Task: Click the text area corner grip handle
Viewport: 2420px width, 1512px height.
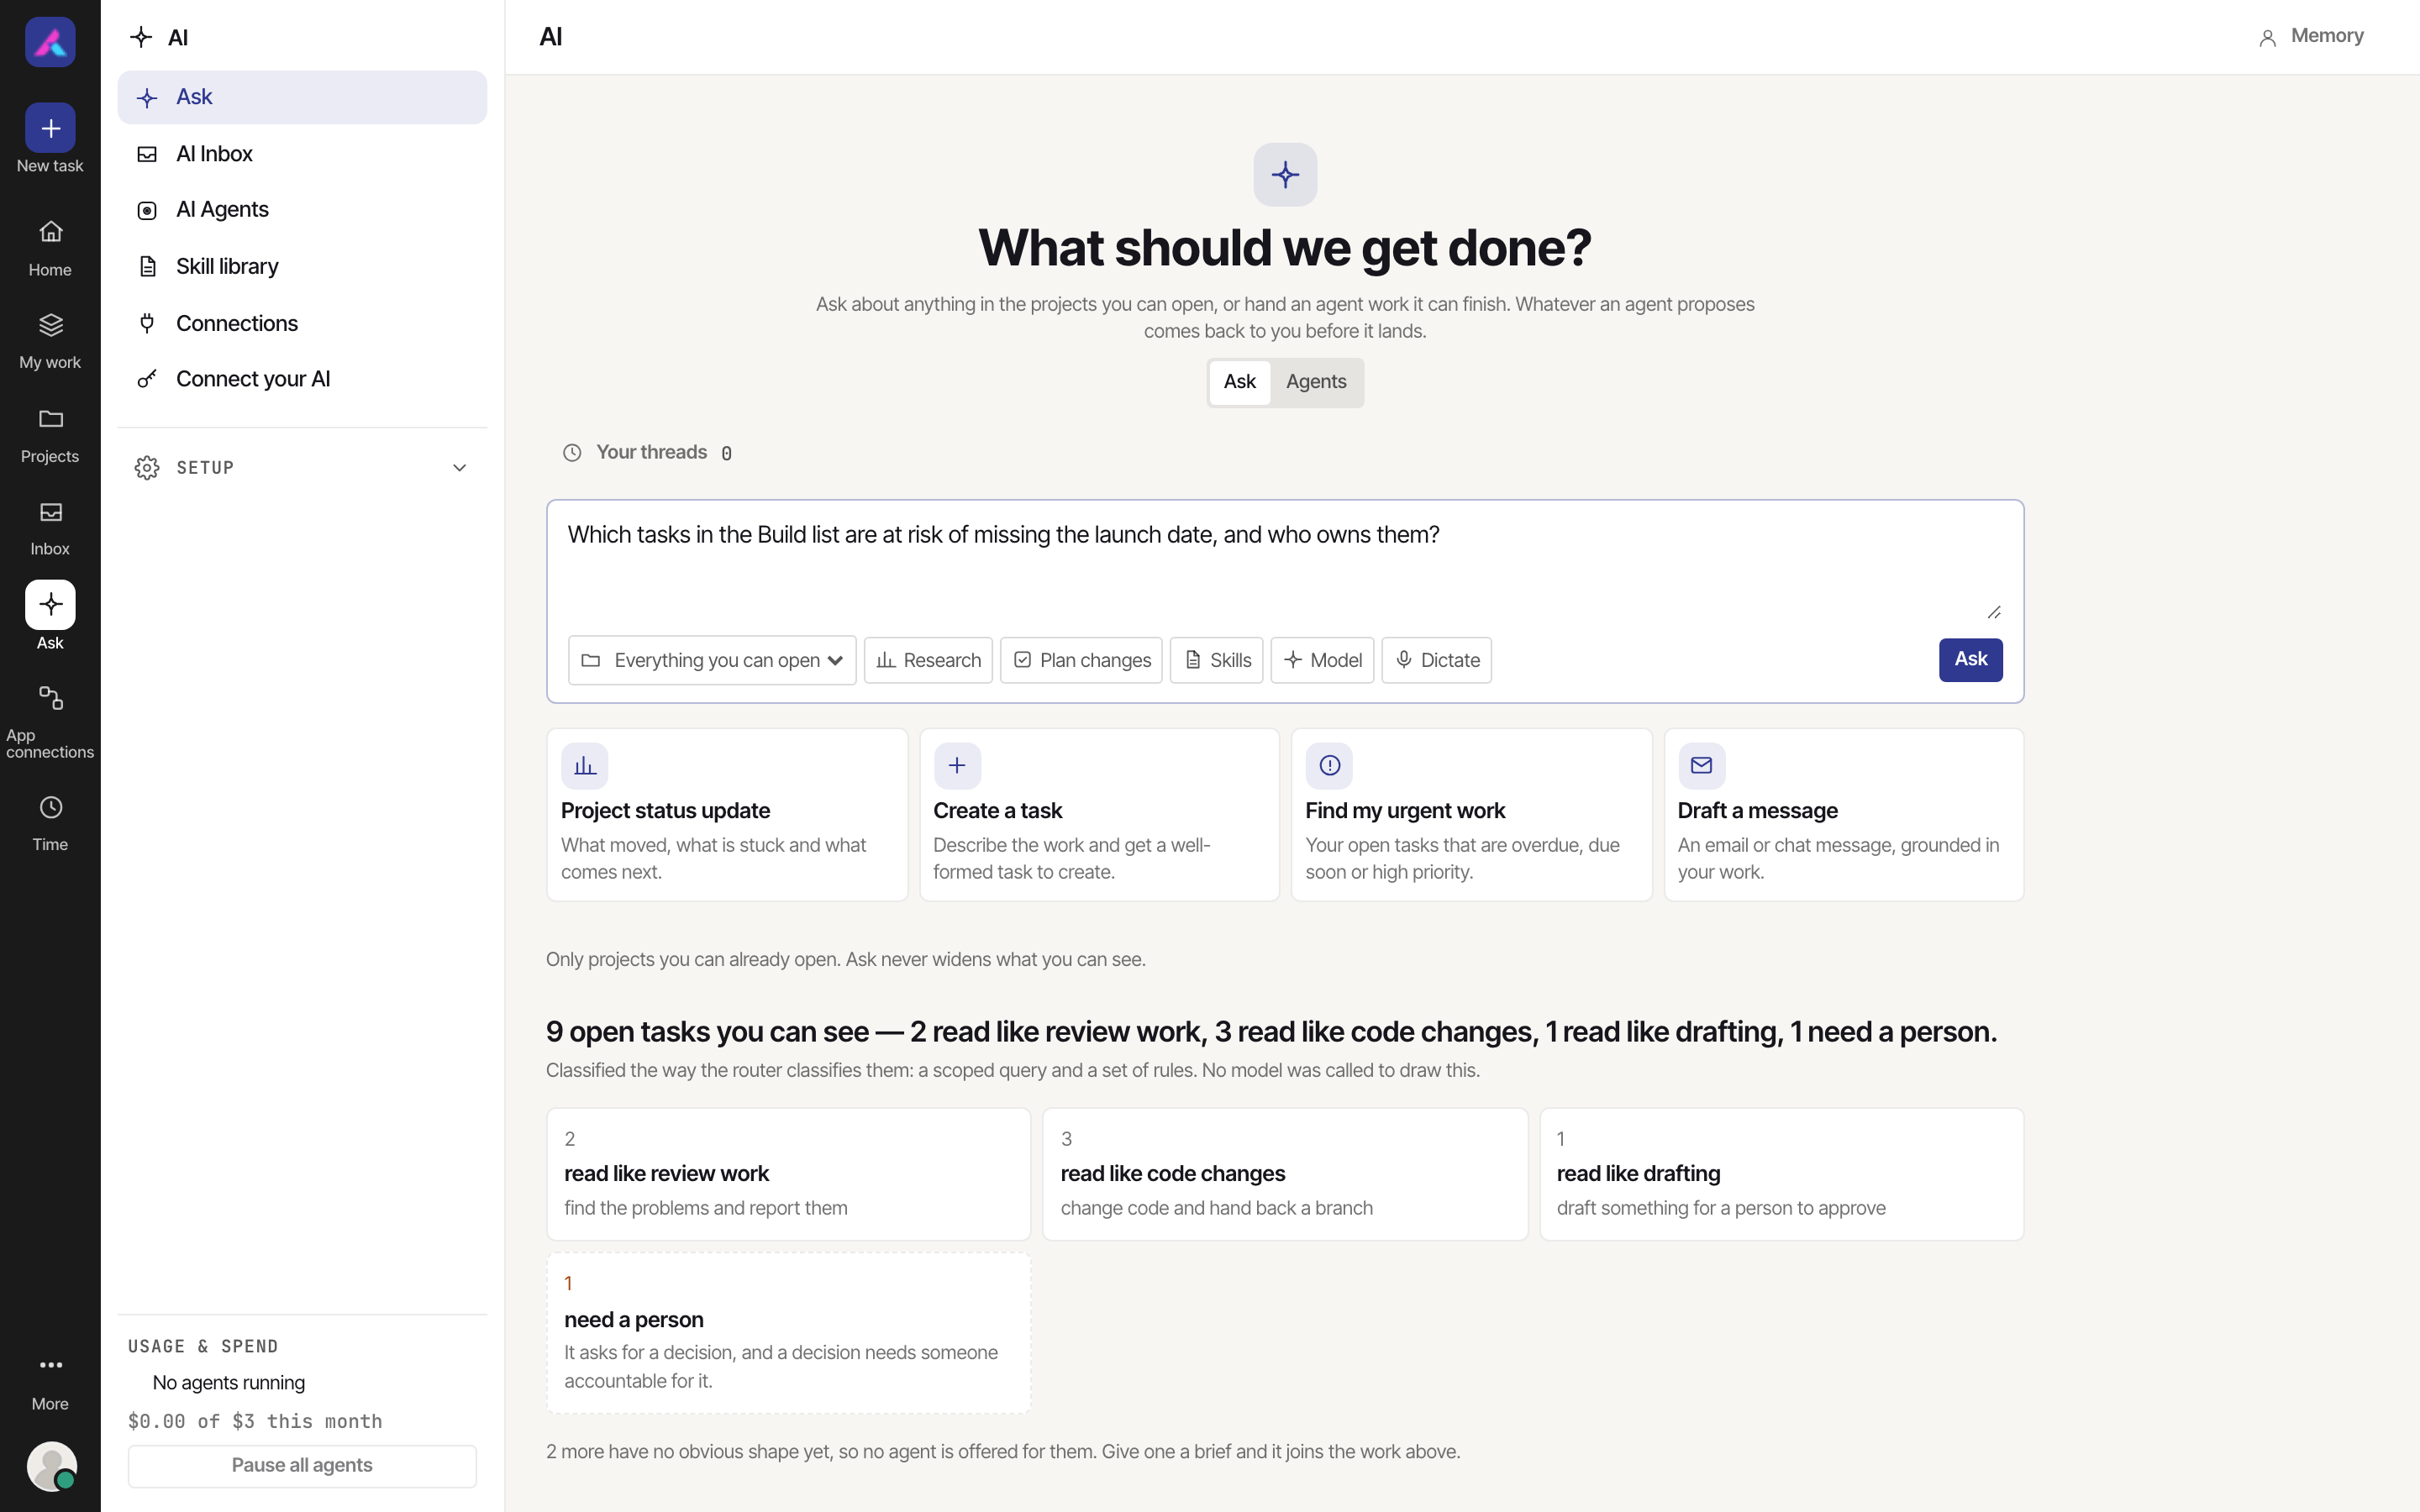Action: tap(1994, 612)
